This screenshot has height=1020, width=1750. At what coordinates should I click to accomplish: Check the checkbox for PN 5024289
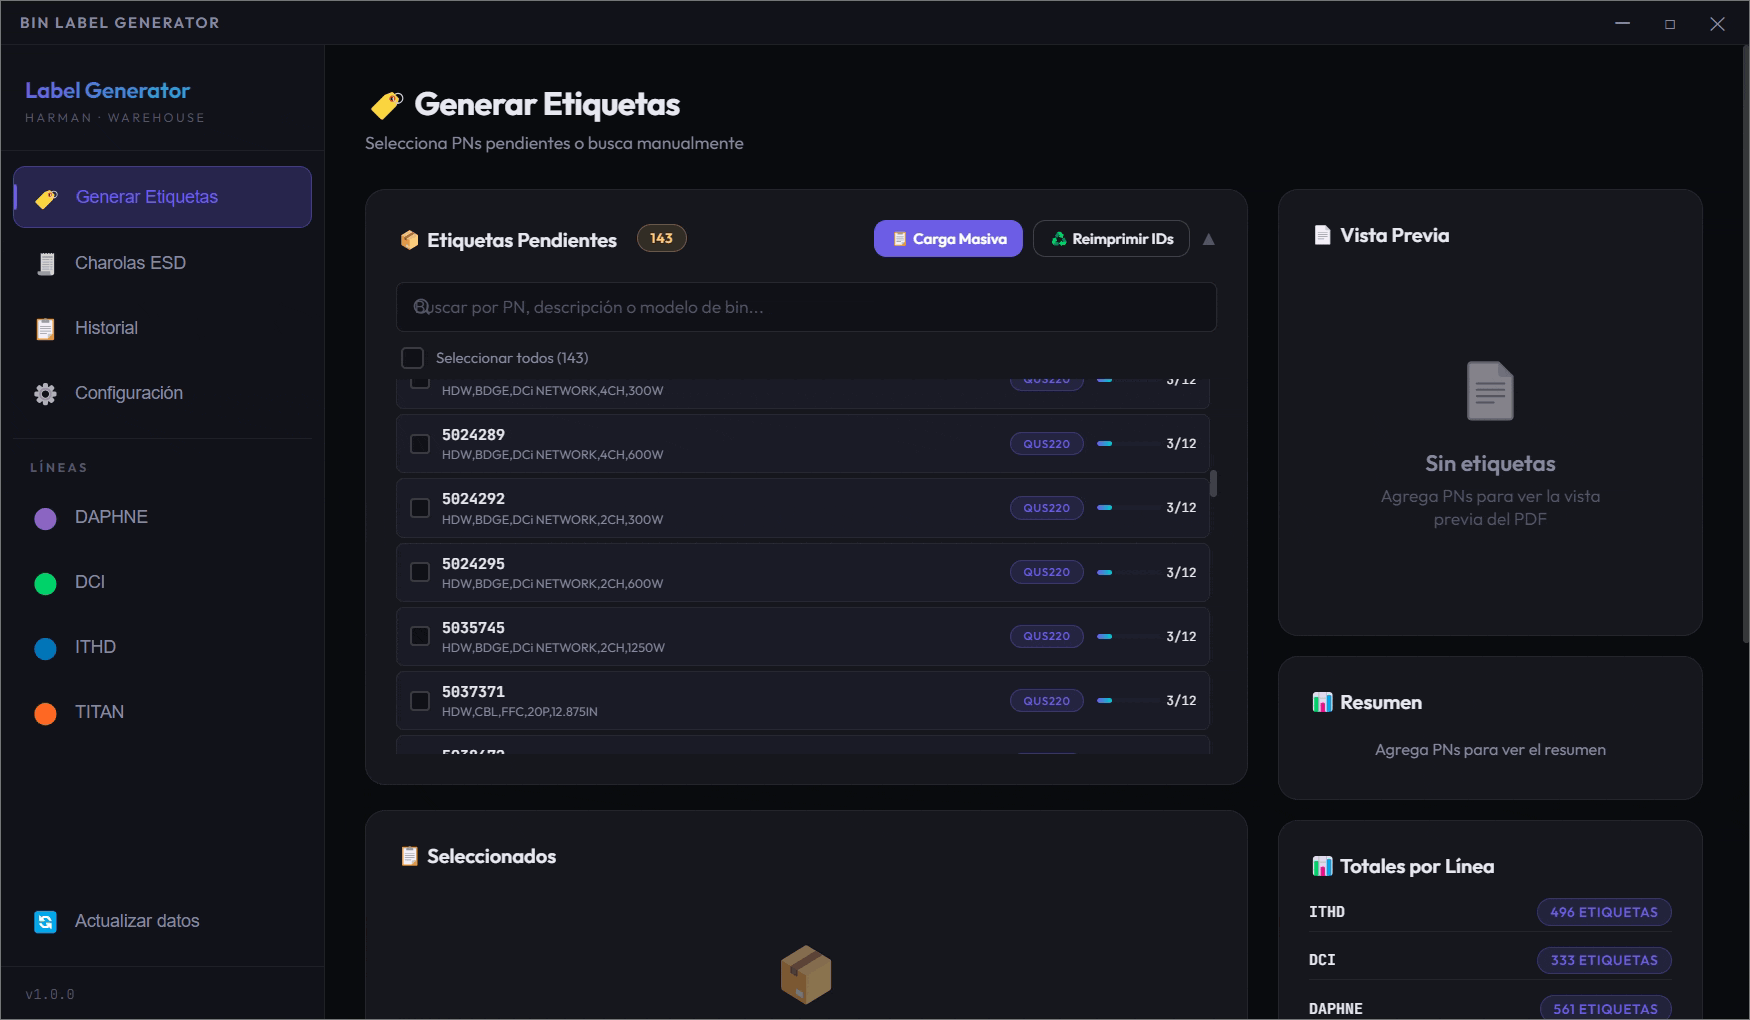pyautogui.click(x=419, y=443)
